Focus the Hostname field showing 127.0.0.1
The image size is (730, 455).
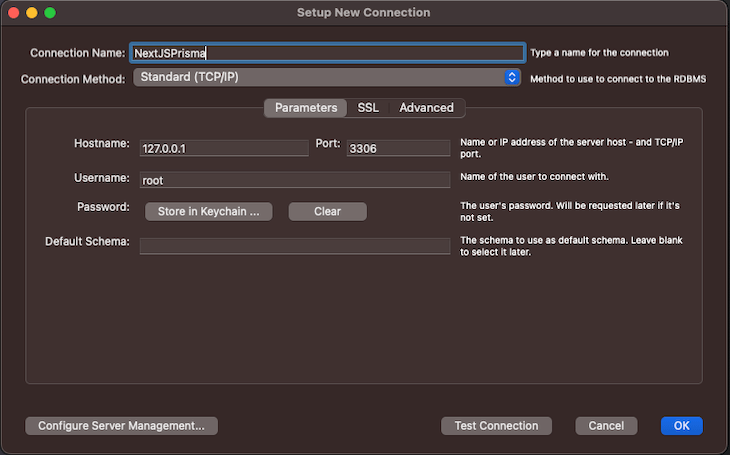coord(223,147)
